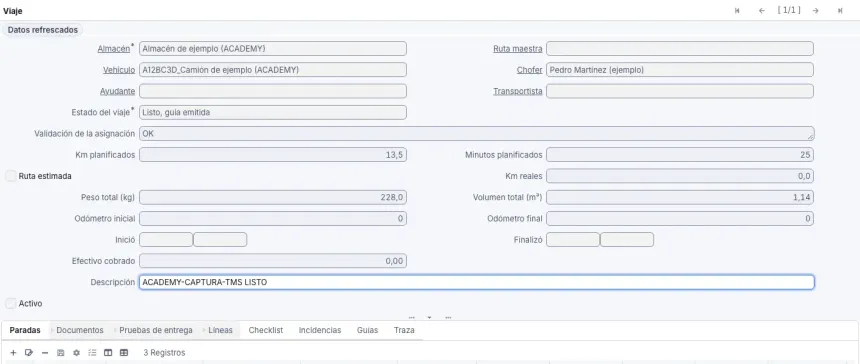The image size is (860, 364).
Task: Click the checklist filter icon in grid toolbar
Action: click(x=92, y=352)
